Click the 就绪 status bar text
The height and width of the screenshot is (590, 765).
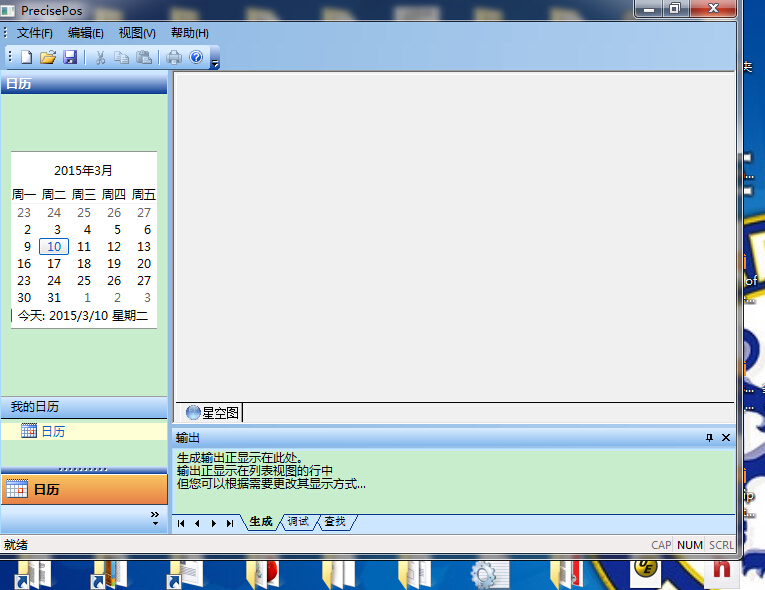tap(16, 545)
